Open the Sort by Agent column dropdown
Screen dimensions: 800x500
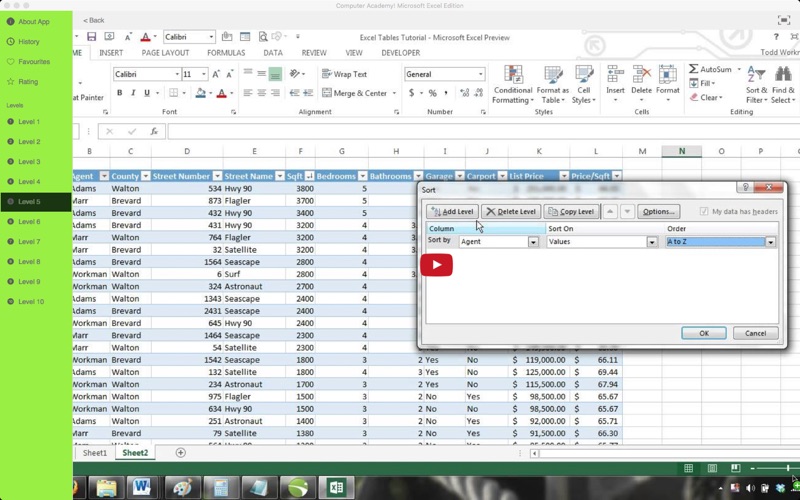coord(533,242)
